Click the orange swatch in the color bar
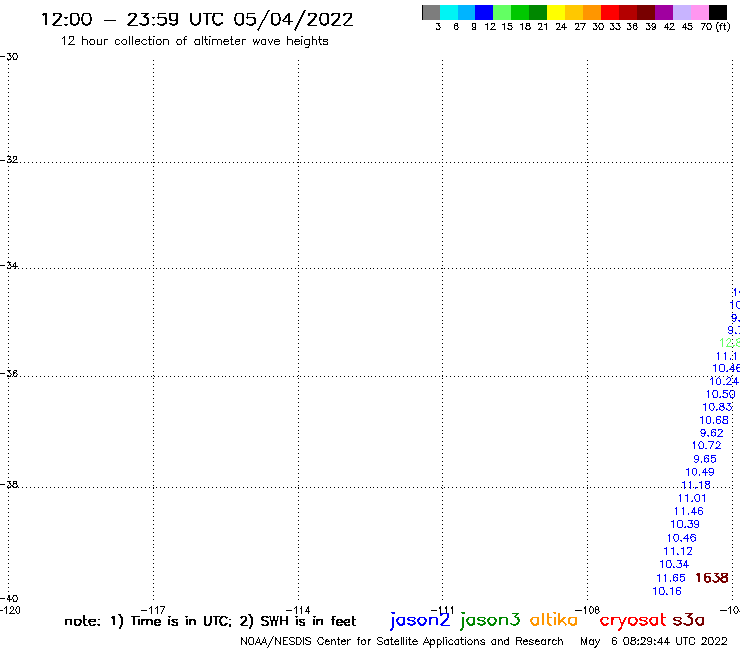The image size is (740, 650). [x=592, y=12]
